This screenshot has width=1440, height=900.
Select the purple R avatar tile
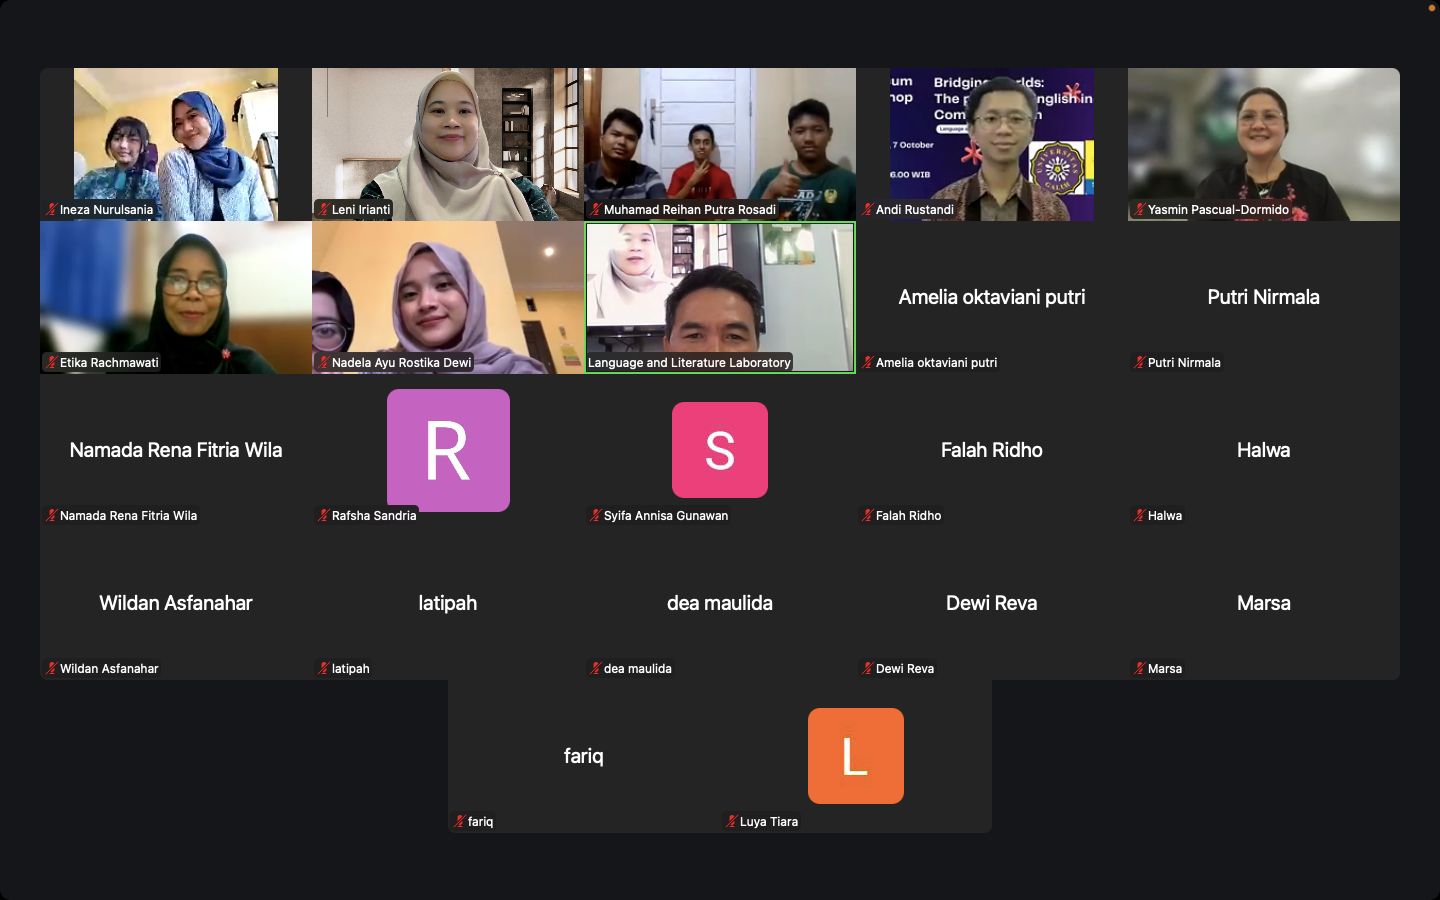coord(448,450)
